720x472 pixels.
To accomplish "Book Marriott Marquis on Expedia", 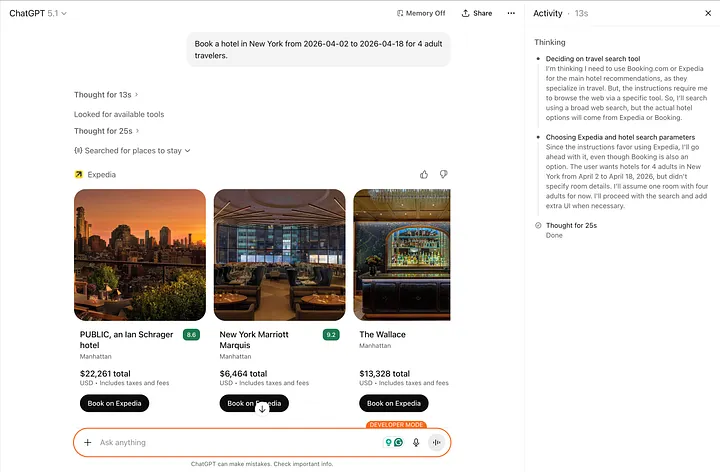I will click(254, 403).
